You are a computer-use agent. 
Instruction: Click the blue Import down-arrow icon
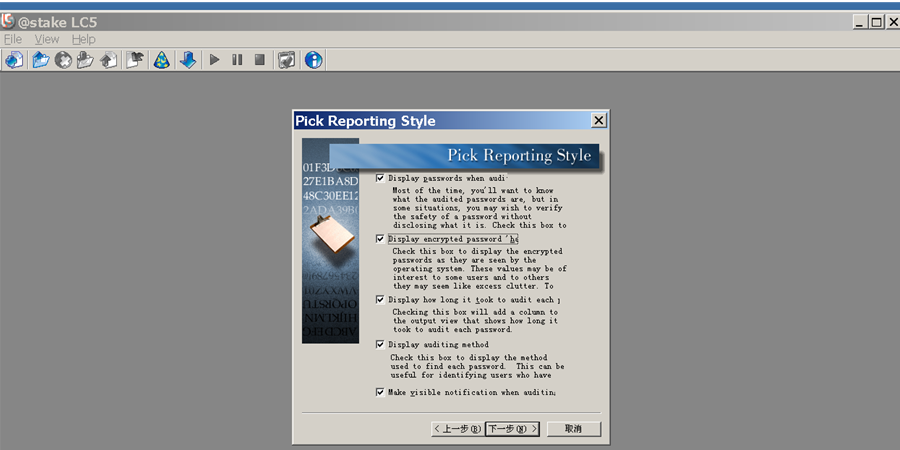pyautogui.click(x=188, y=60)
